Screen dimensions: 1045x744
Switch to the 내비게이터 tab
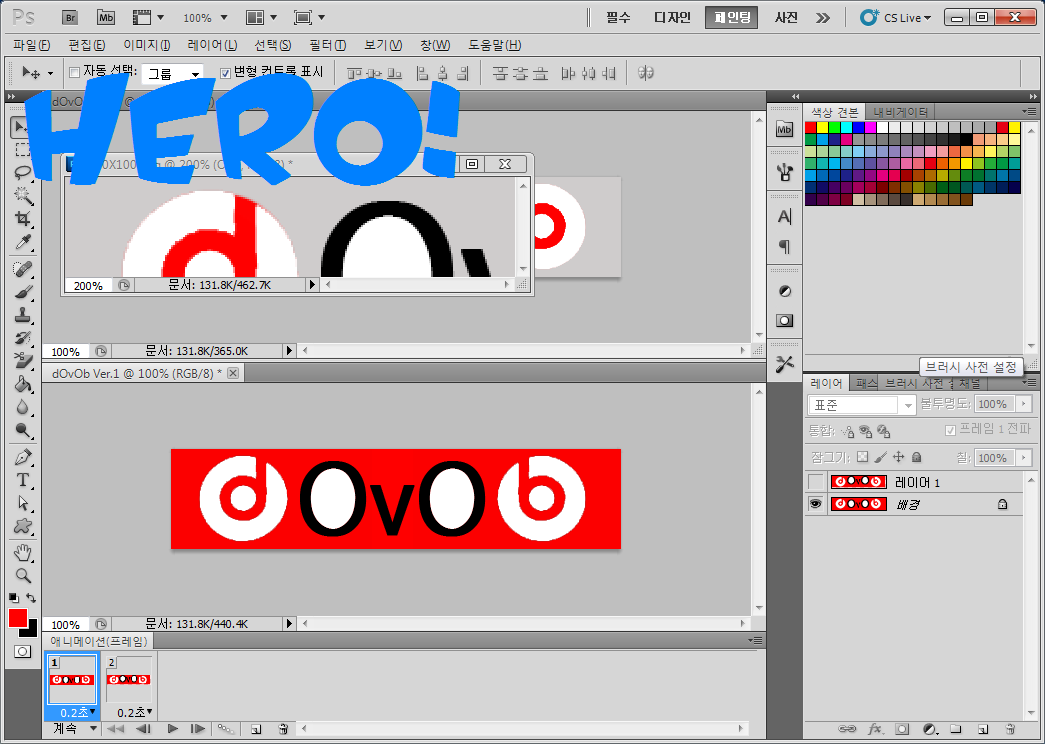900,112
